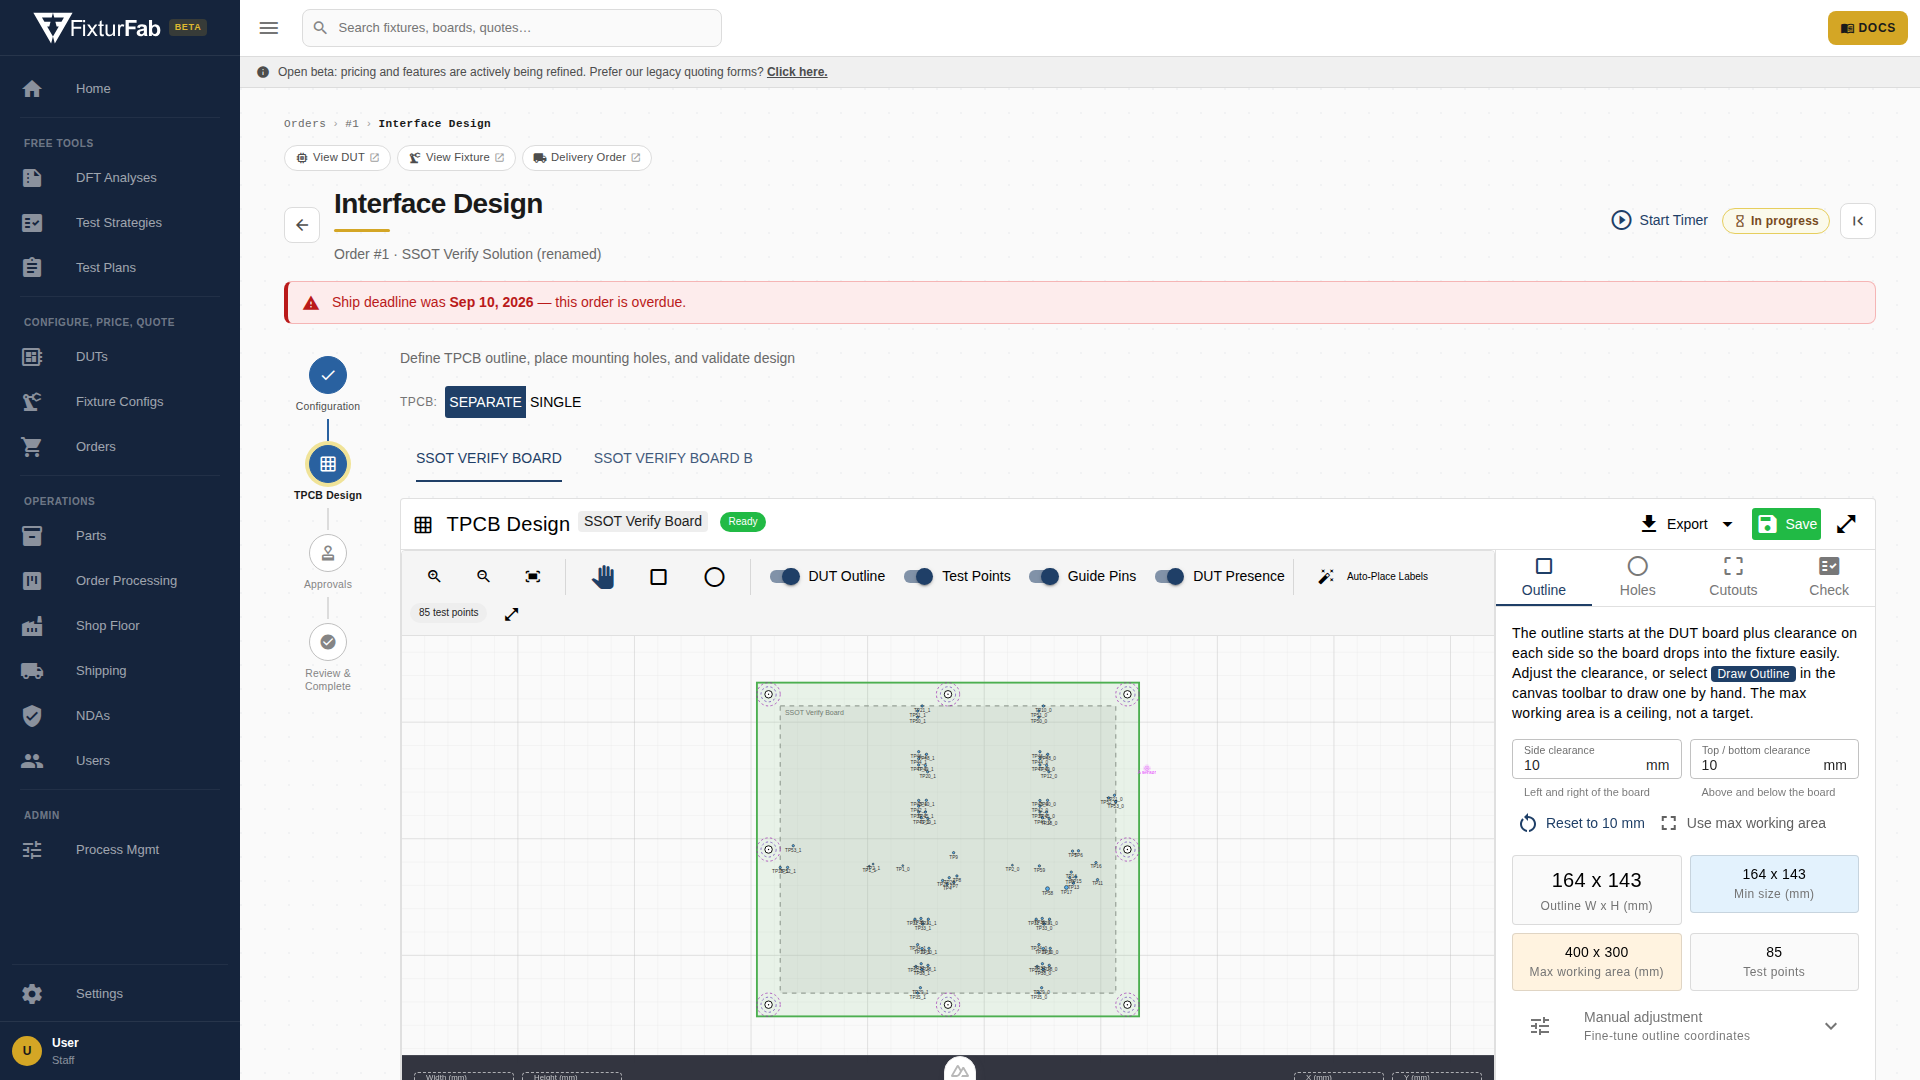
Task: Select the pan hand tool
Action: tap(603, 577)
